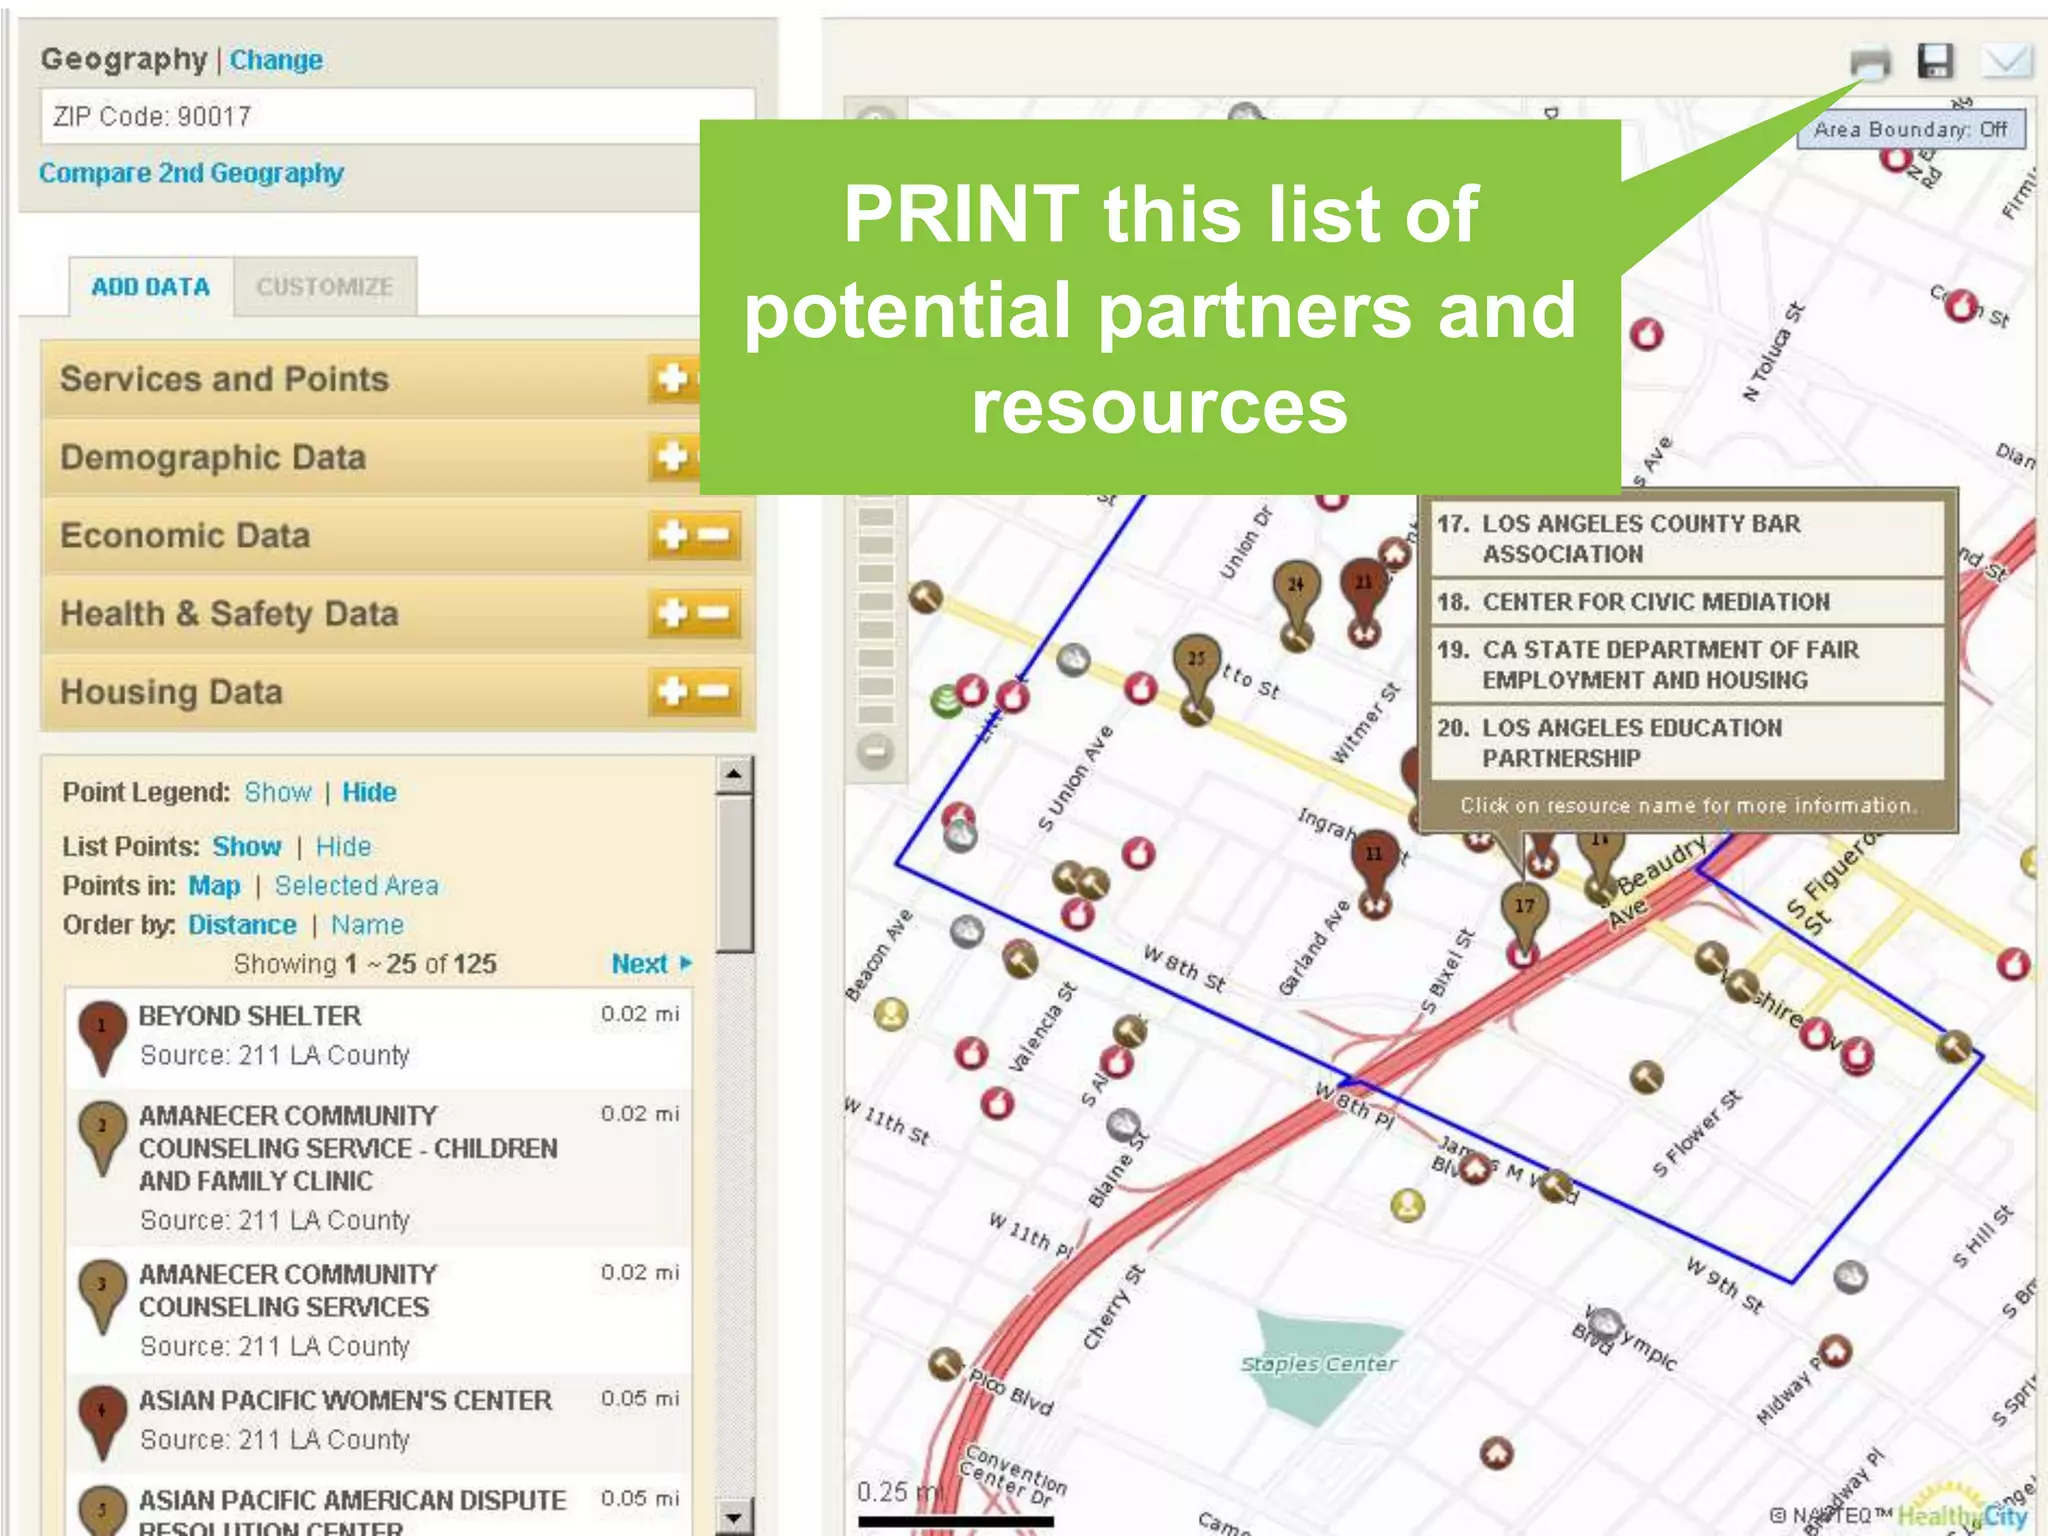Click map pin numbered 17

[x=1524, y=914]
